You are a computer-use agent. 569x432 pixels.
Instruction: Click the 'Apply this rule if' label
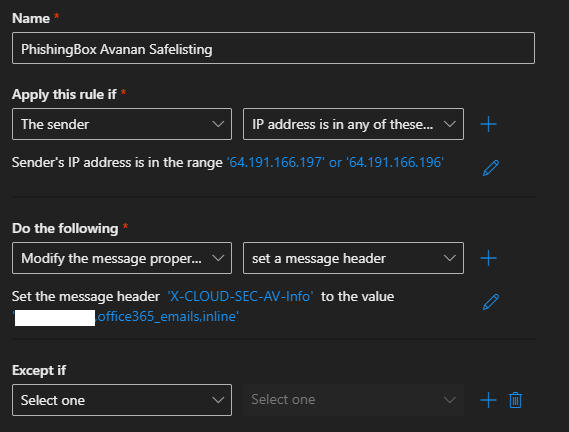(x=64, y=94)
